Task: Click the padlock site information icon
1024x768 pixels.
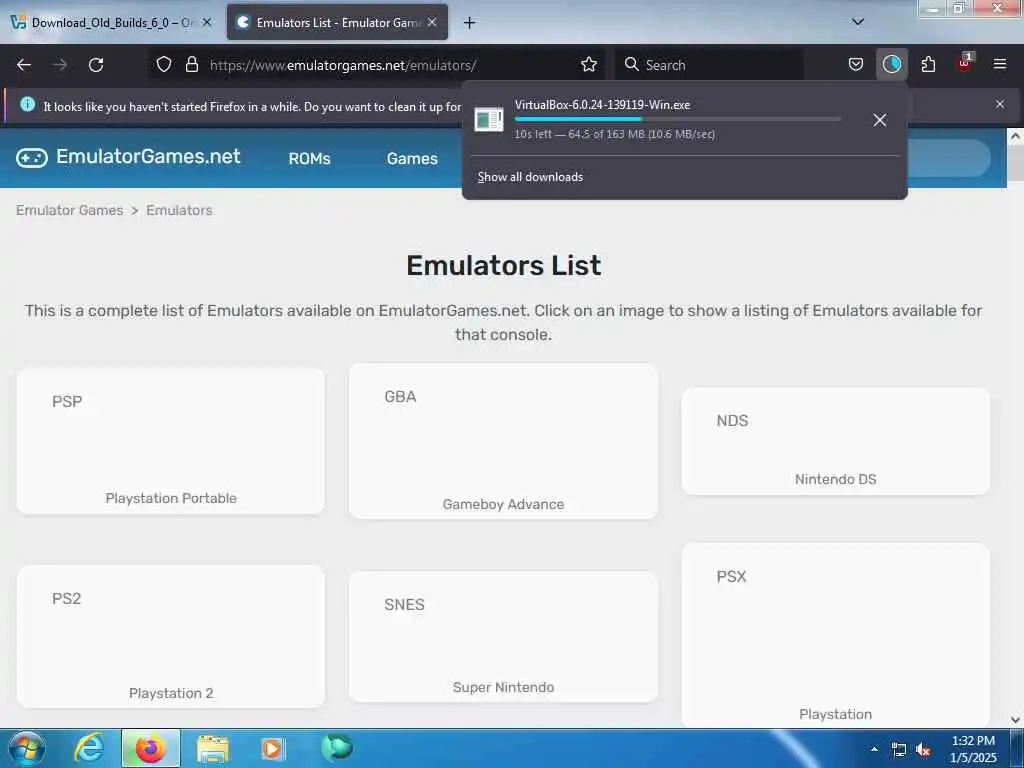Action: (191, 65)
